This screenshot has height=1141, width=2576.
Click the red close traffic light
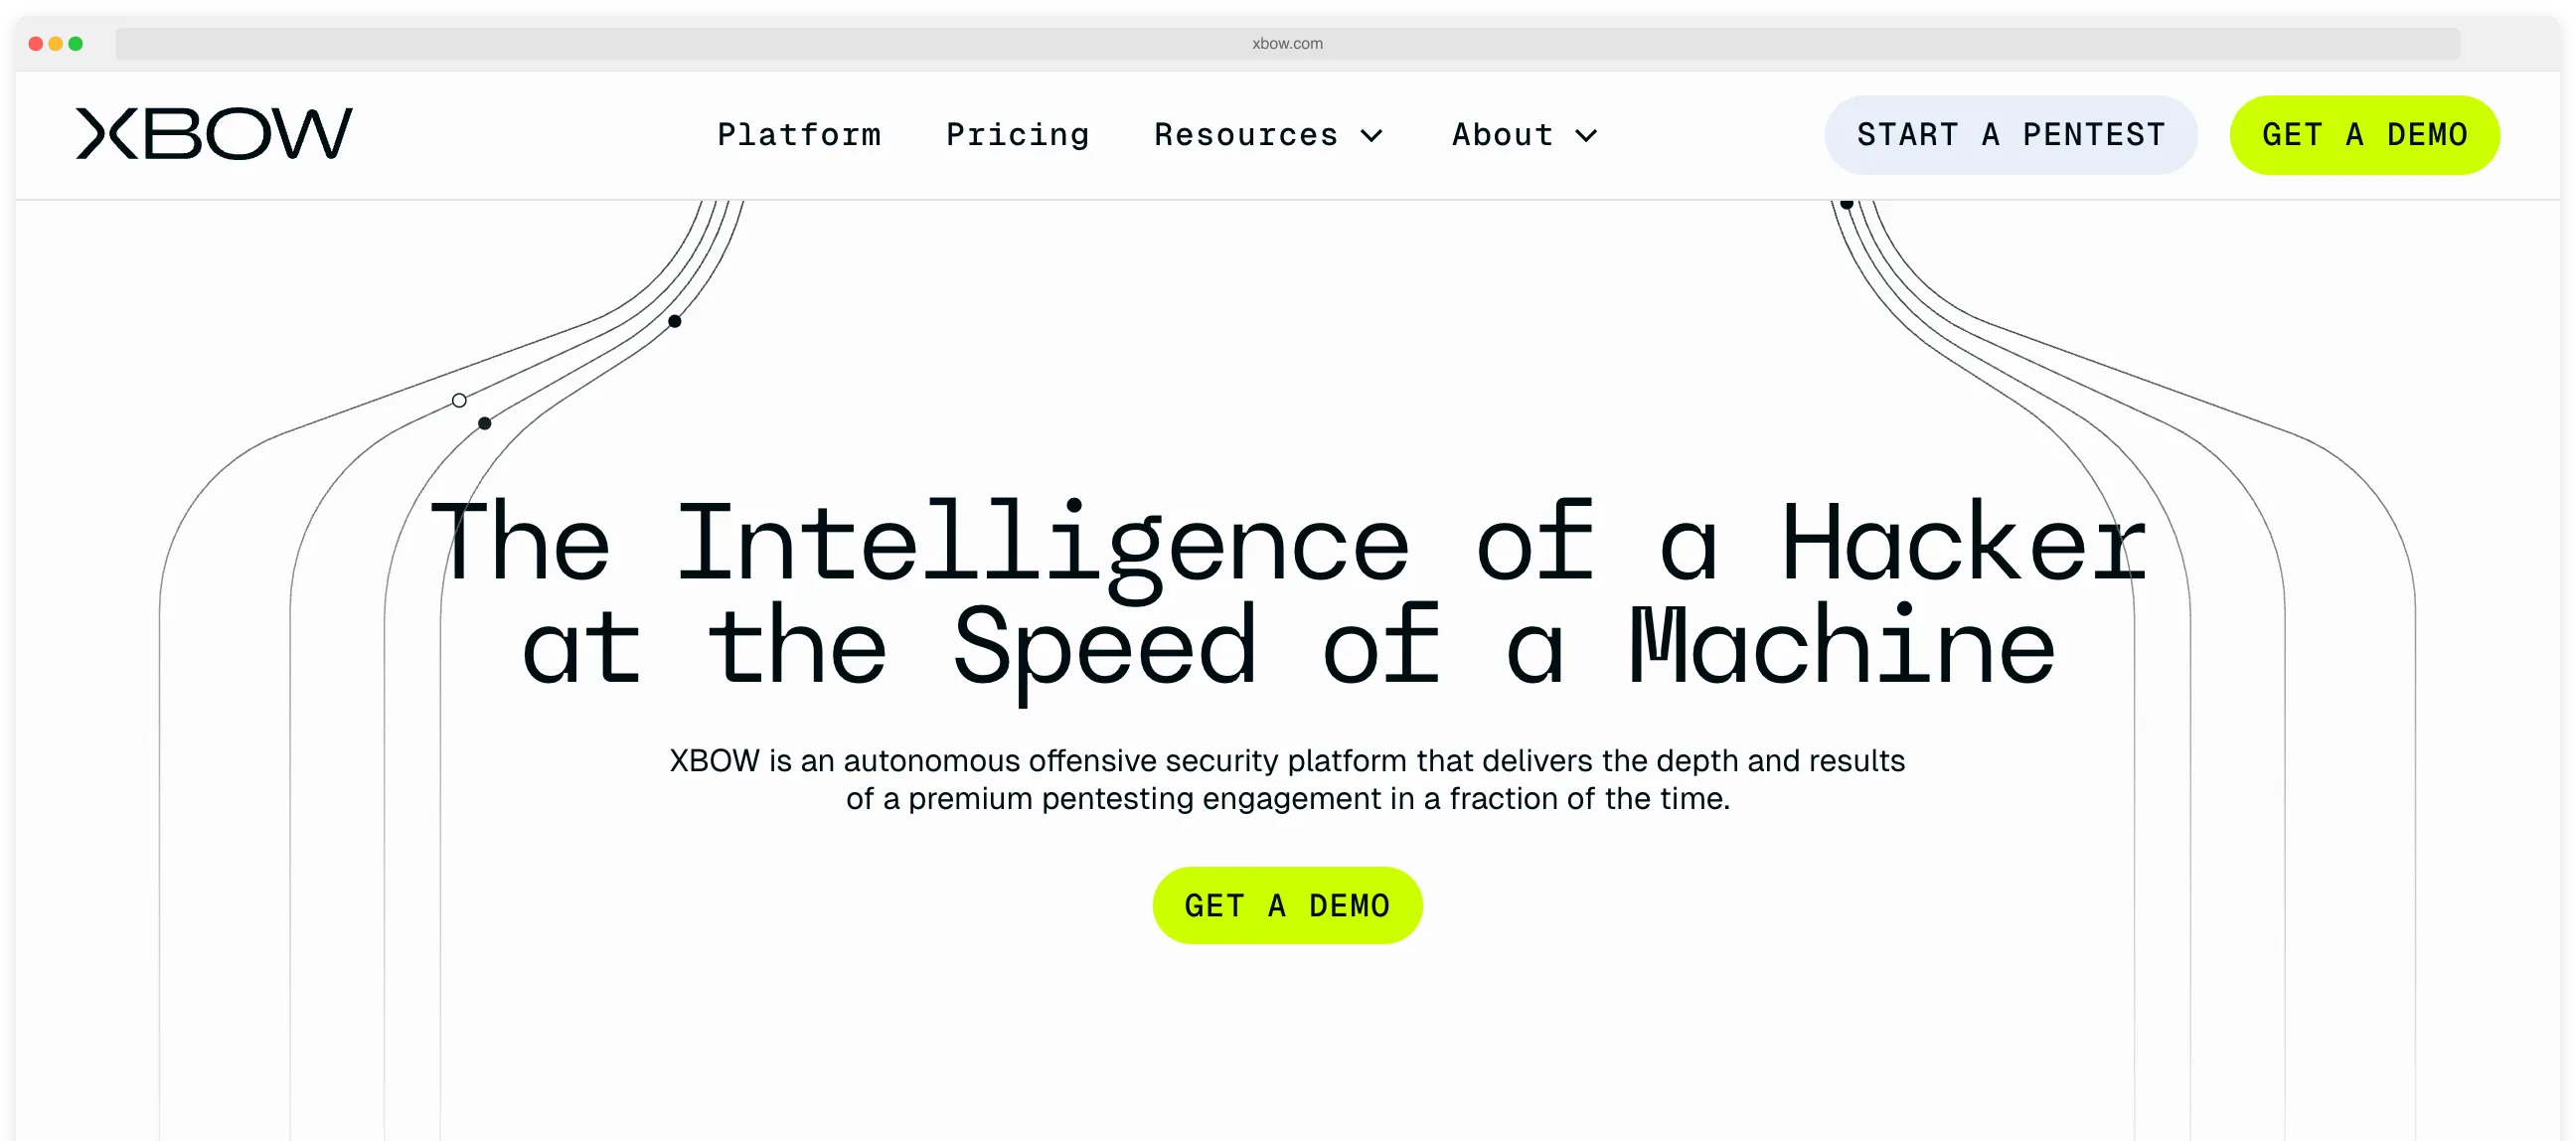click(x=35, y=43)
